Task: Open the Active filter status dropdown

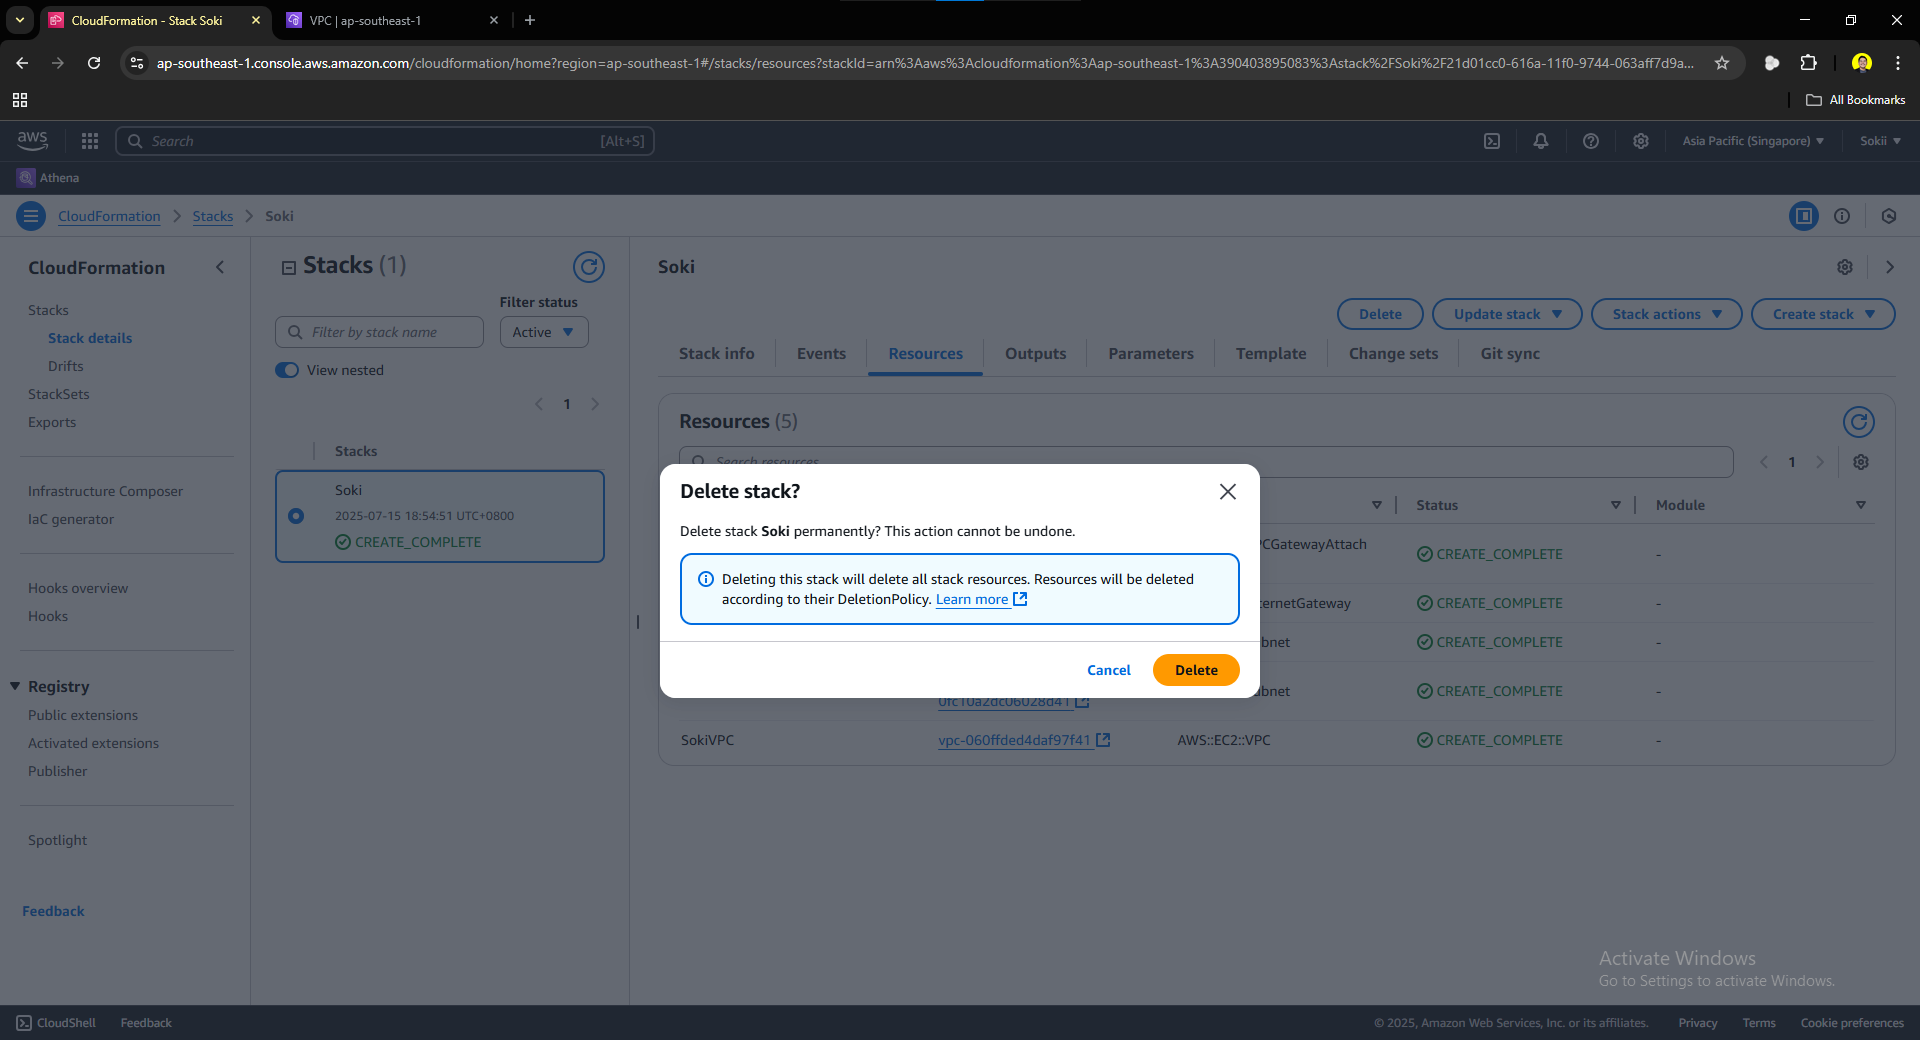Action: pos(543,332)
